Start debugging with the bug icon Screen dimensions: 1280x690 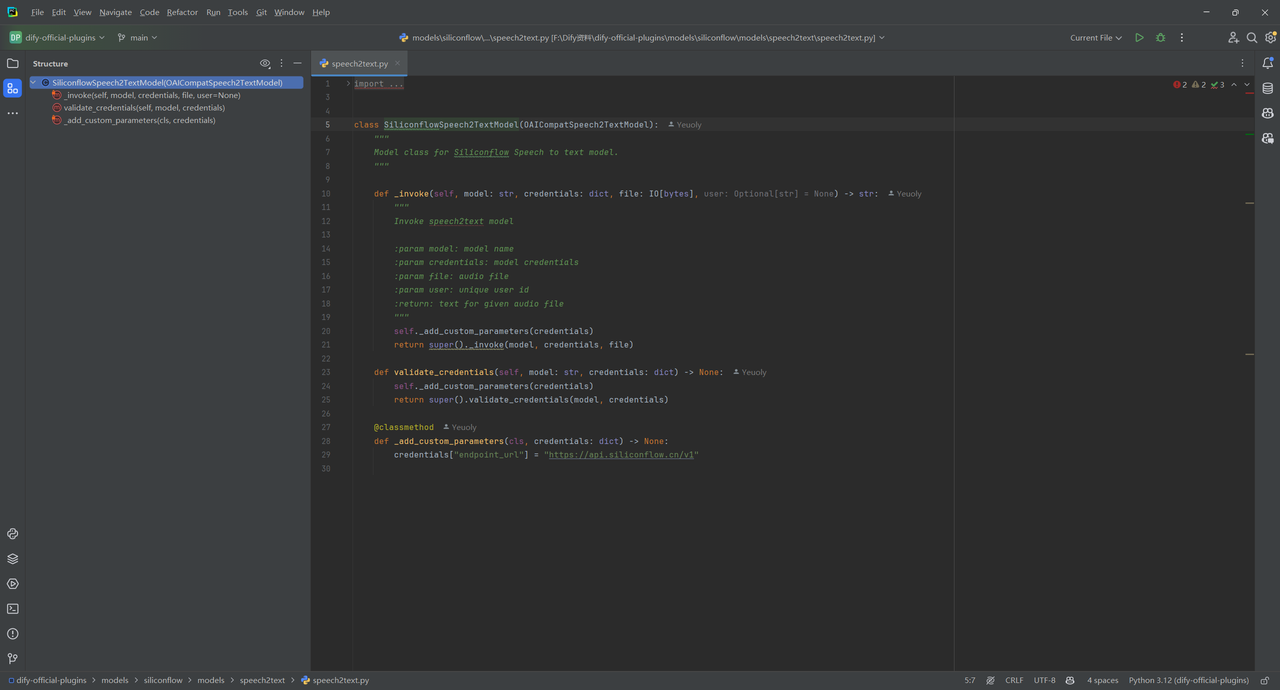click(x=1160, y=38)
